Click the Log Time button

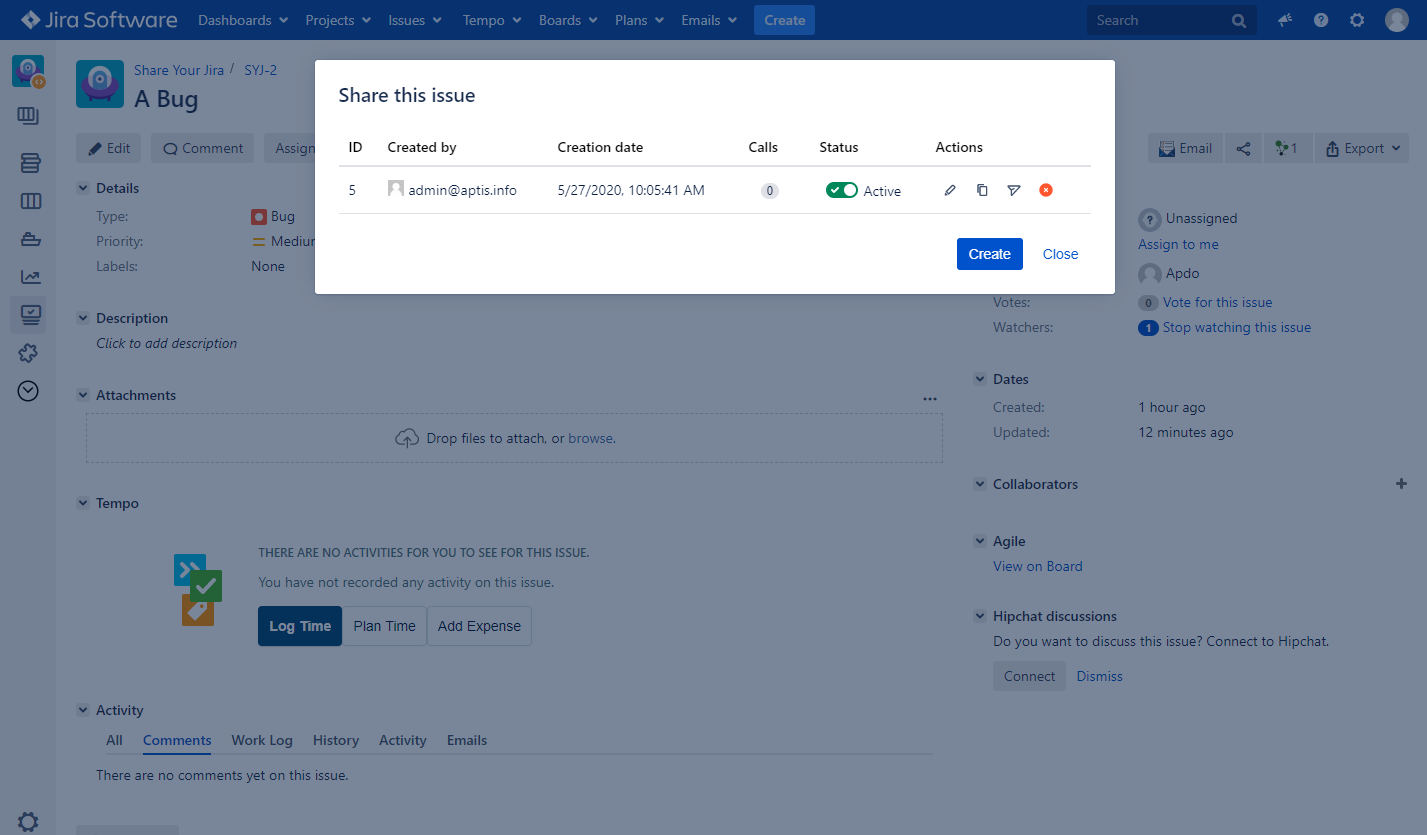299,626
